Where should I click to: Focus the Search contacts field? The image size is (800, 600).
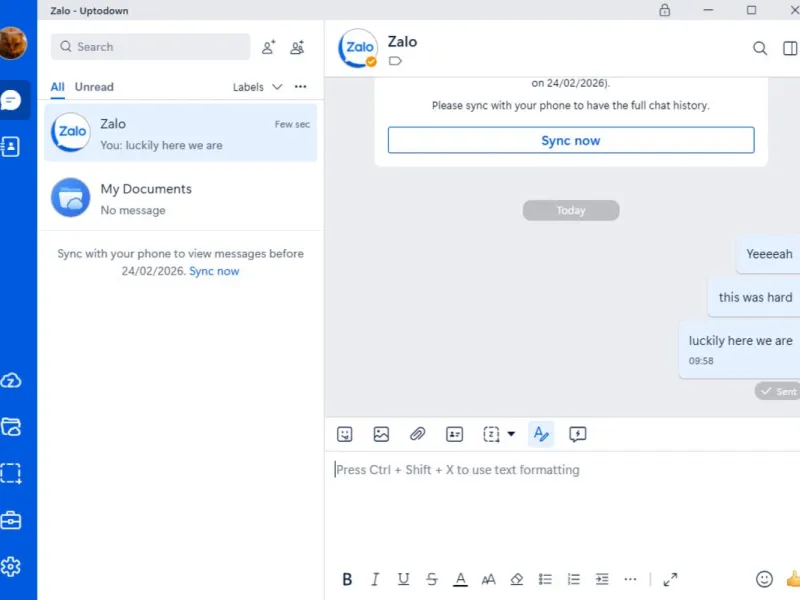pyautogui.click(x=151, y=47)
